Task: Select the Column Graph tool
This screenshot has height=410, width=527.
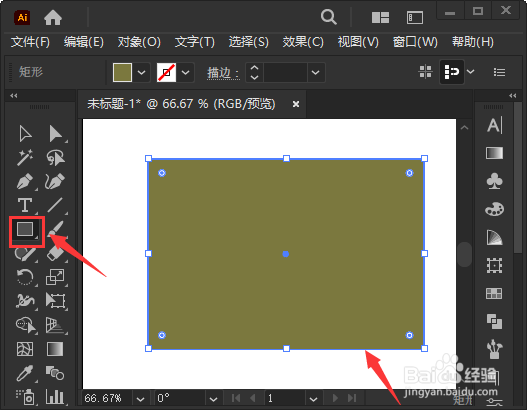Action: pos(55,397)
